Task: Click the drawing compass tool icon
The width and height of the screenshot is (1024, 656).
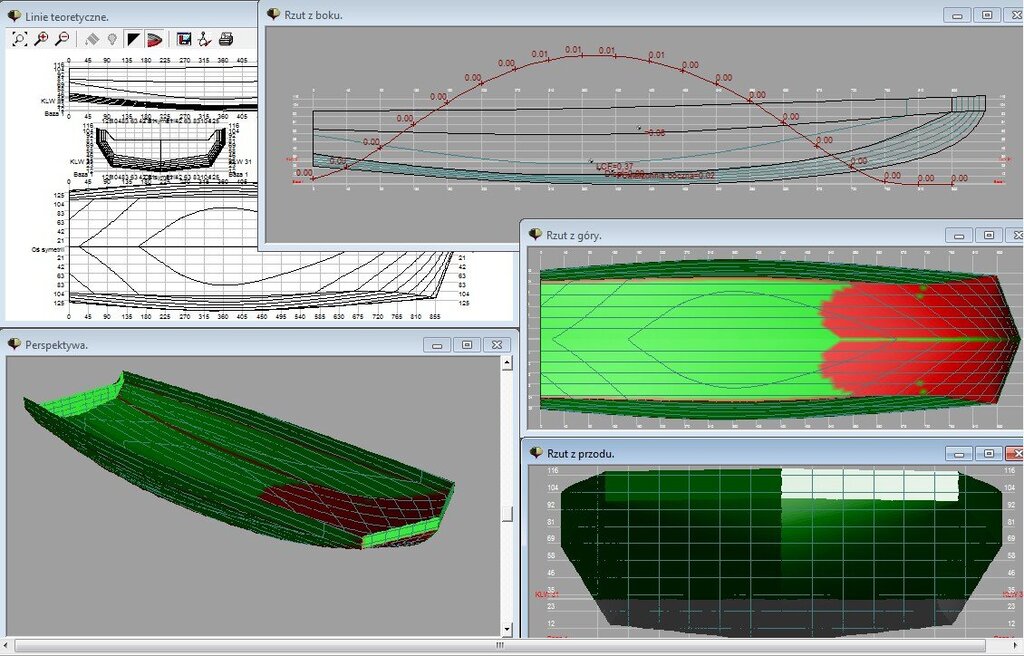Action: (204, 39)
